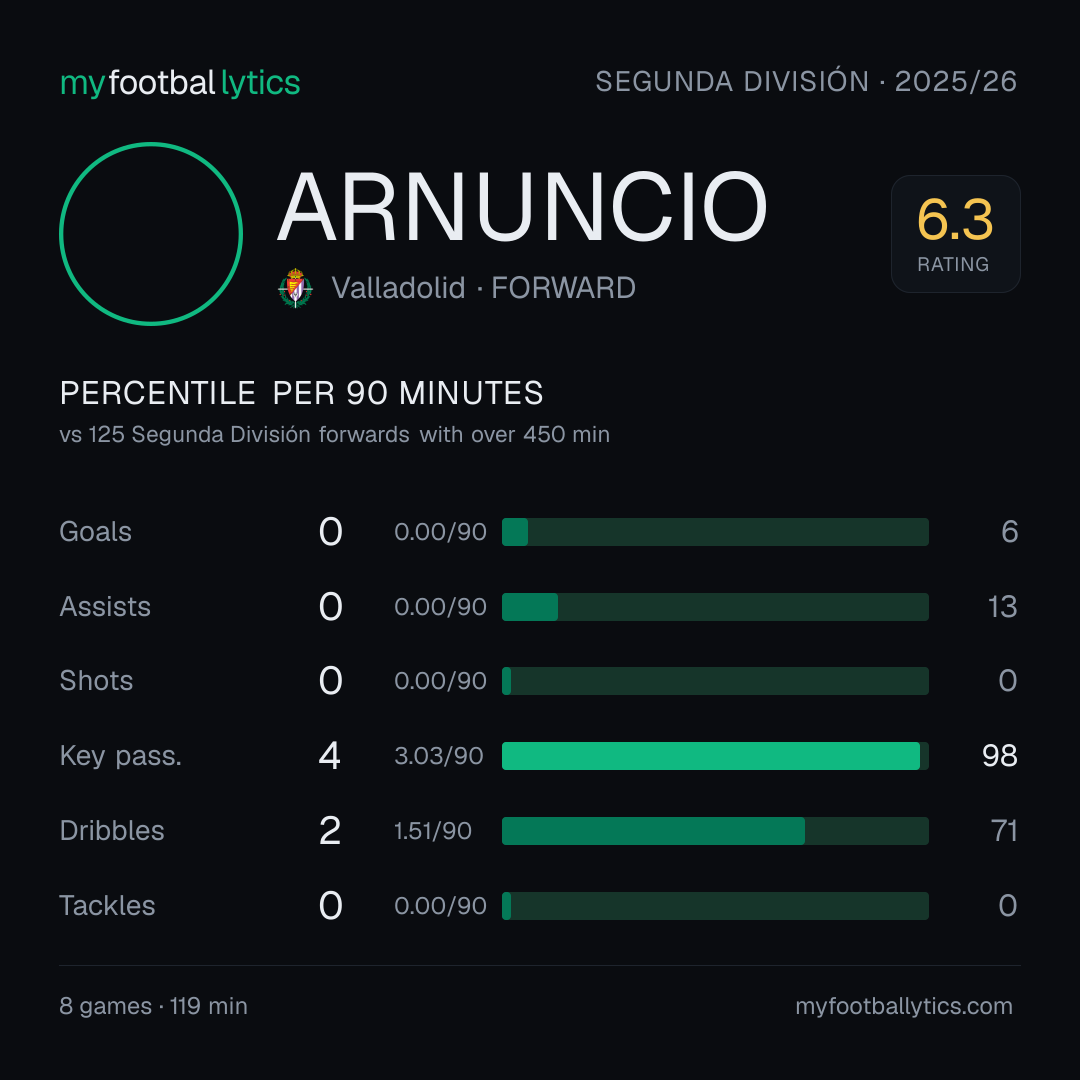Select the Dribbles percentile bar
The image size is (1080, 1080).
coord(715,831)
